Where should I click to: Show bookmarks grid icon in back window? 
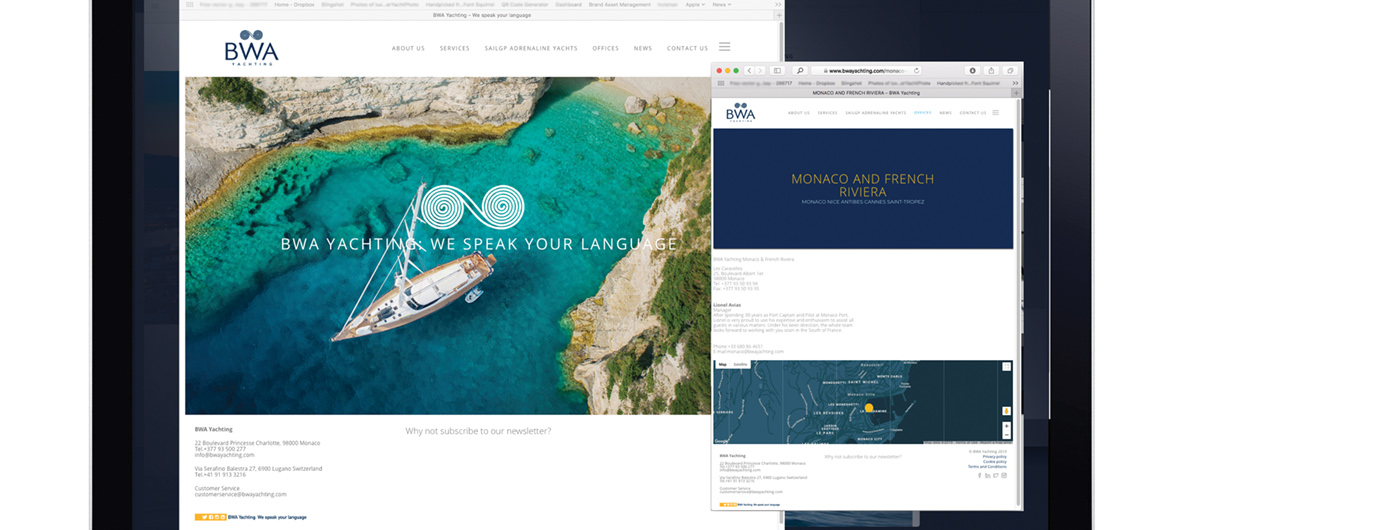190,5
